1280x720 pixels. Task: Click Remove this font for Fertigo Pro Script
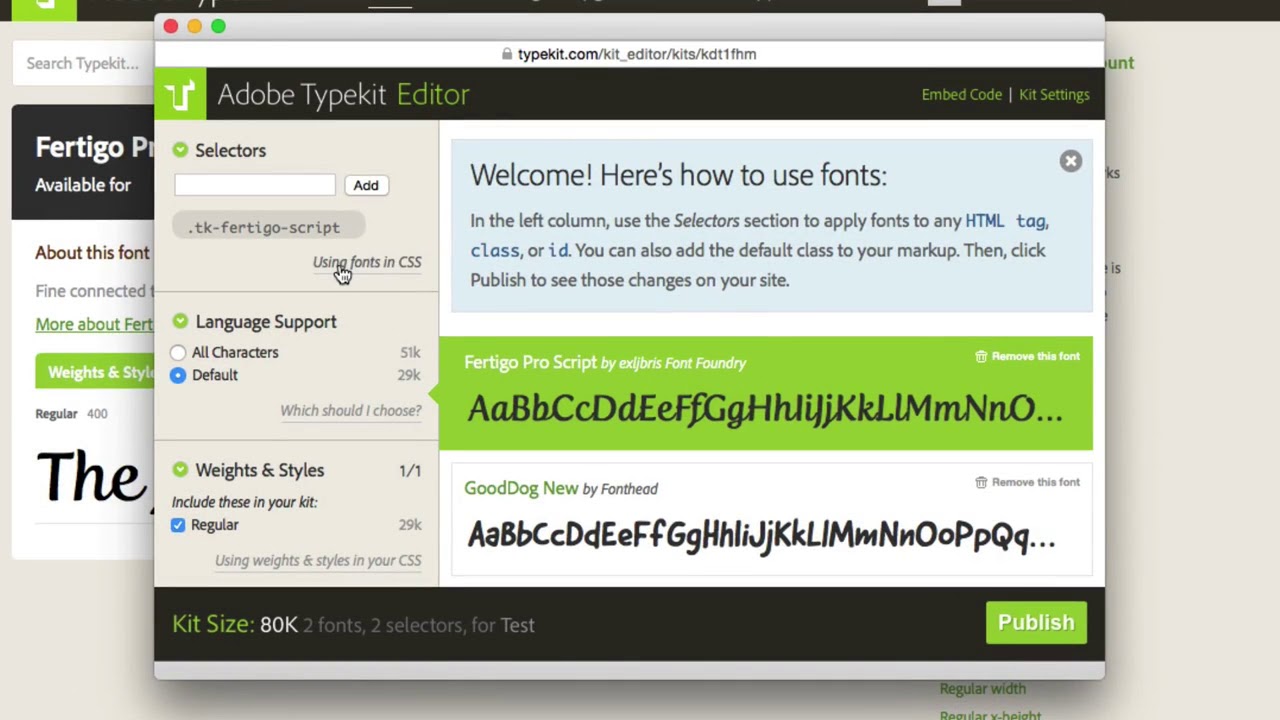(1035, 356)
